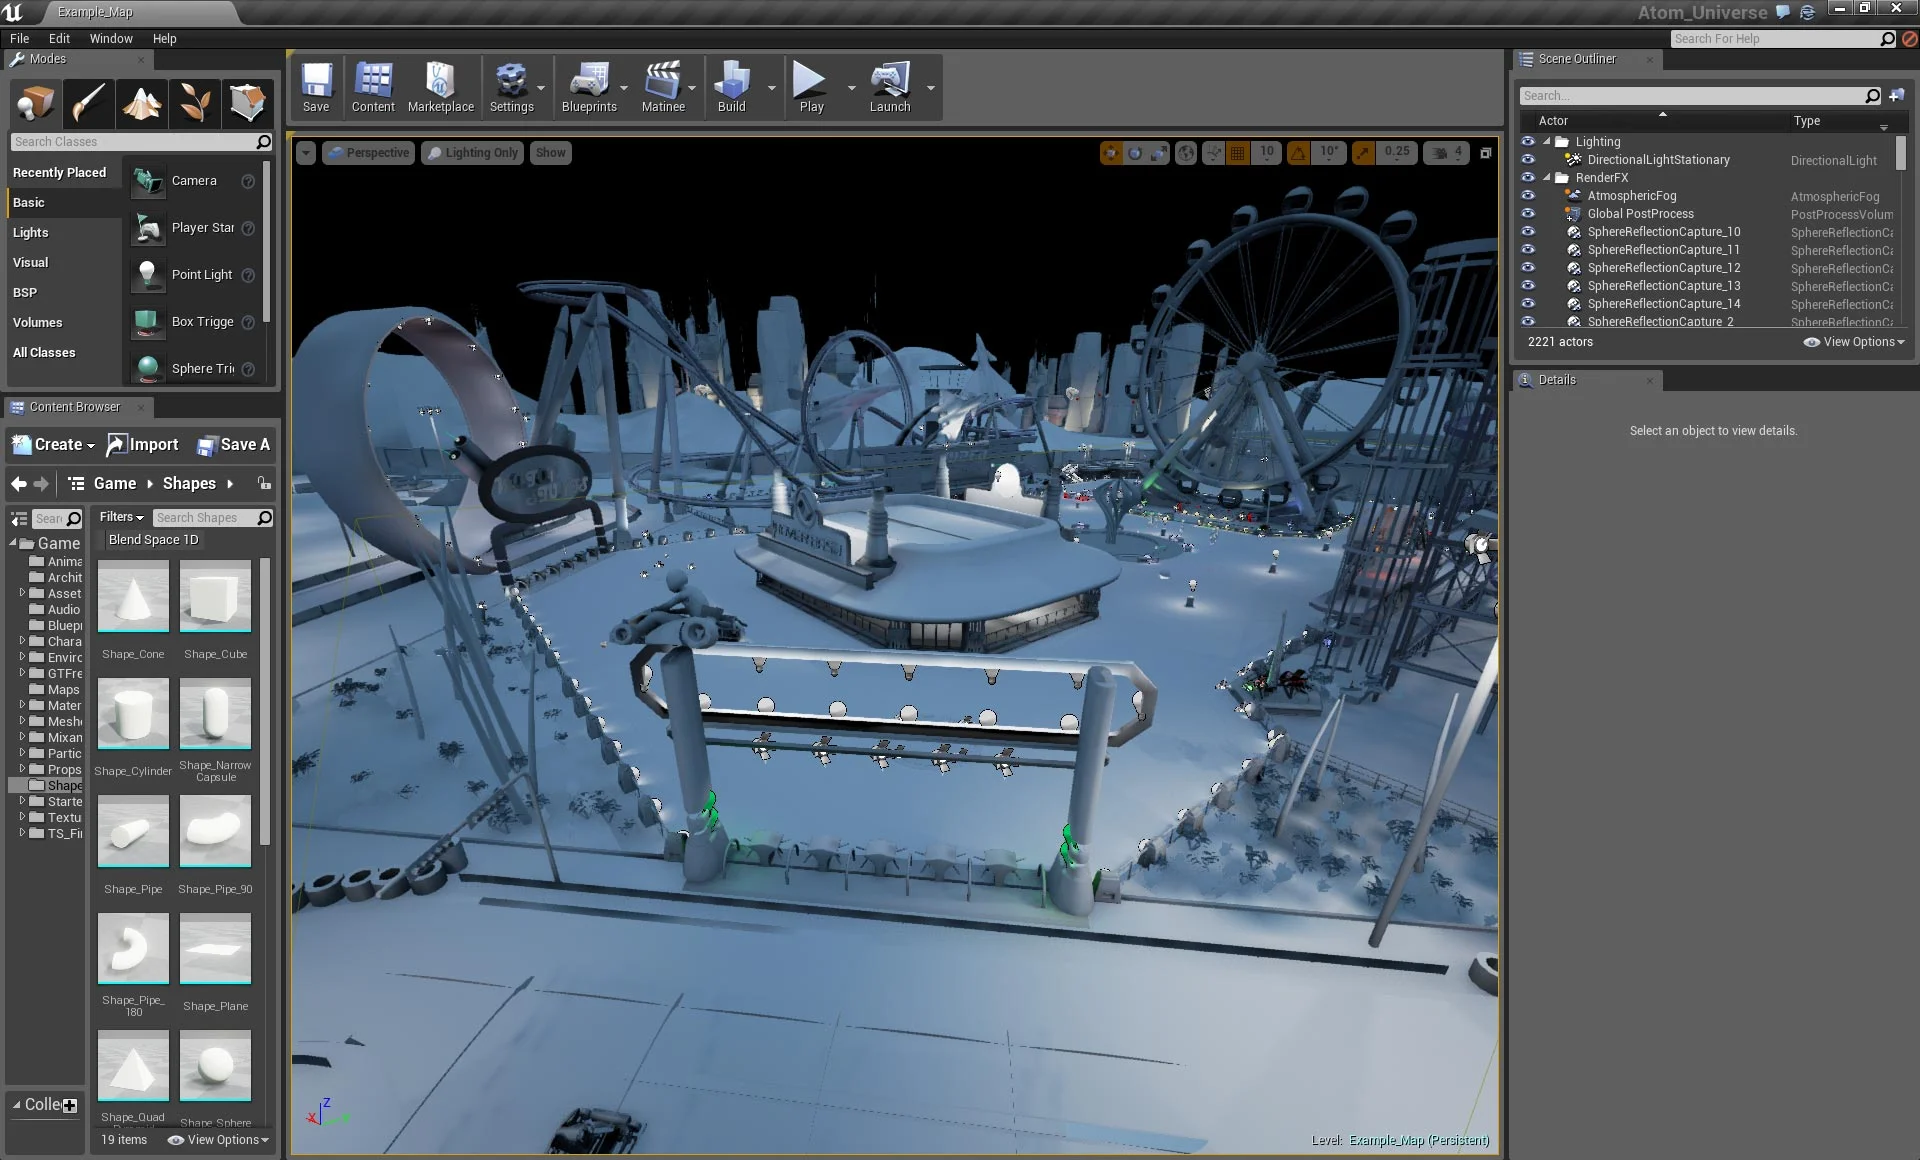Viewport: 1920px width, 1160px height.
Task: Select the Shape_Cube asset thumbnail
Action: coord(215,598)
